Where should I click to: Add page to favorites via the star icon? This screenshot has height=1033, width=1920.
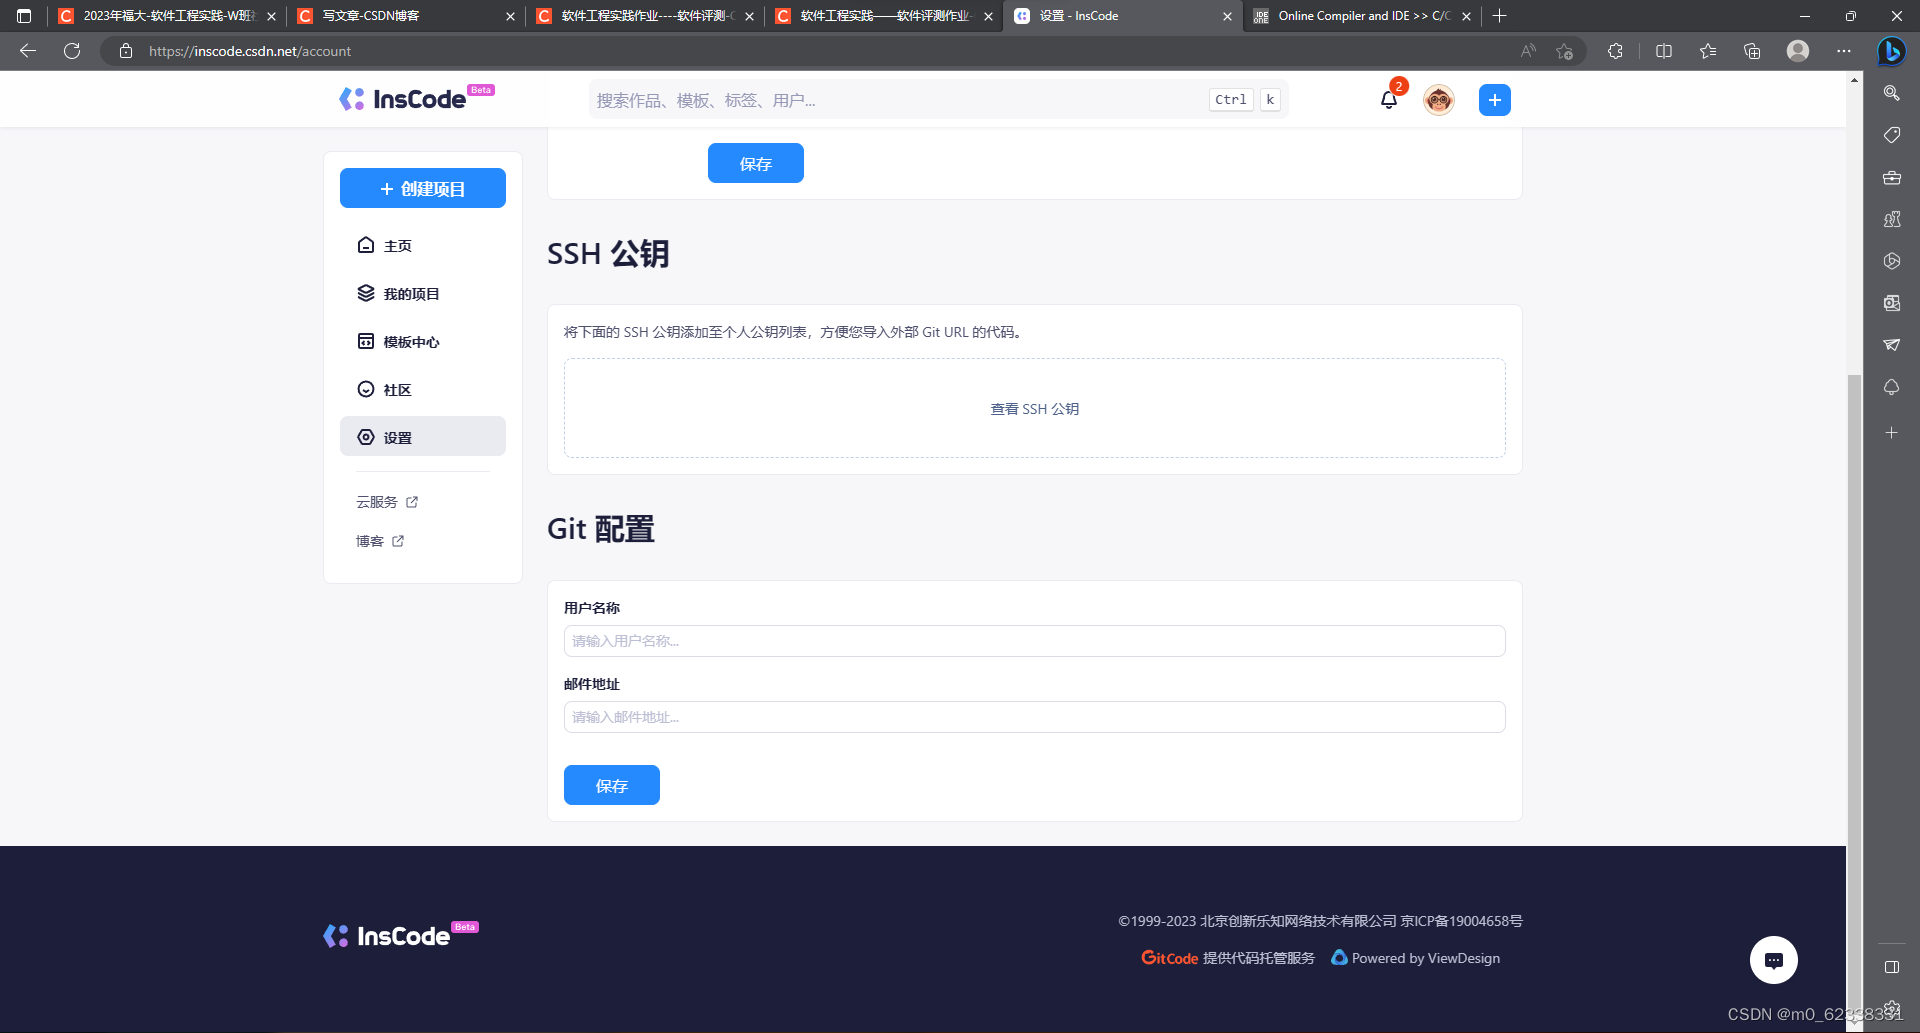tap(1566, 51)
